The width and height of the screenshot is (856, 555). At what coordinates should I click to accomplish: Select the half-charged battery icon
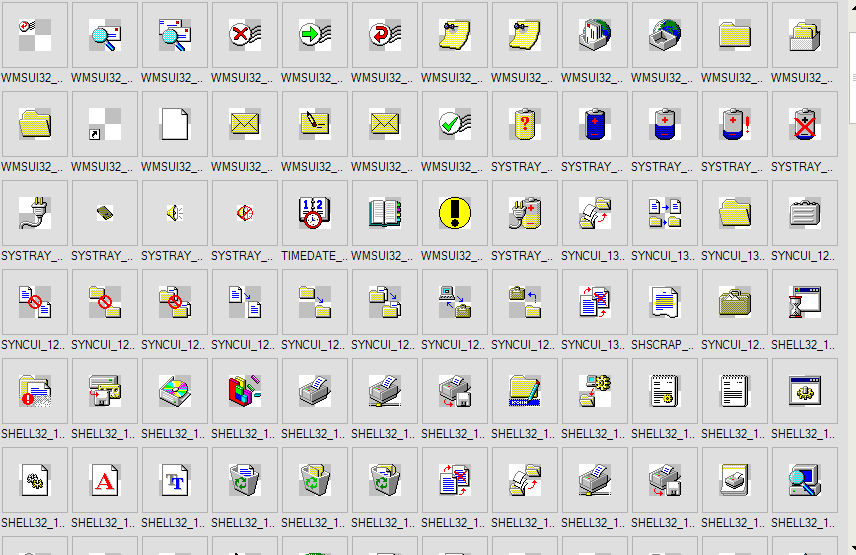(x=664, y=124)
